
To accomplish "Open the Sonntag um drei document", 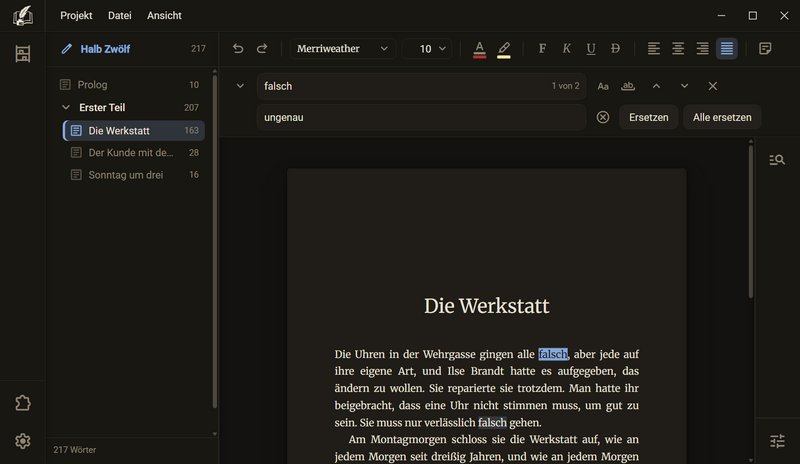I will point(134,175).
